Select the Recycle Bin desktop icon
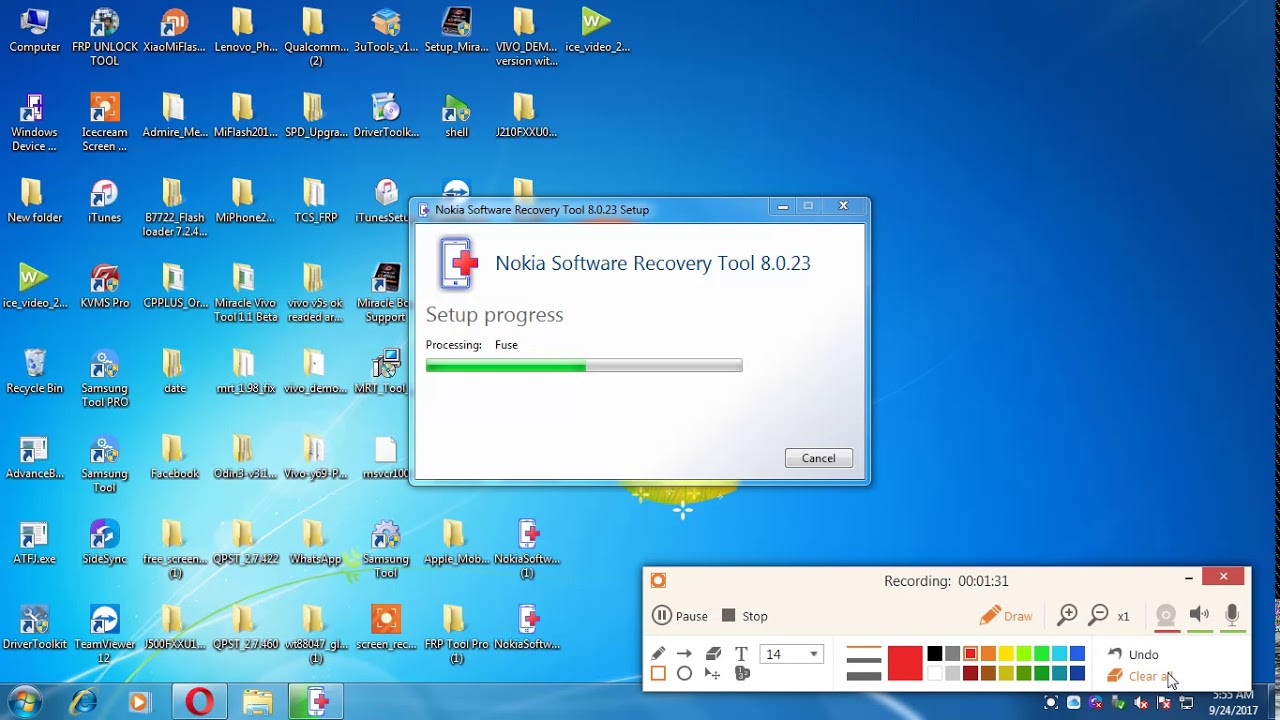Image resolution: width=1280 pixels, height=720 pixels. coord(35,371)
